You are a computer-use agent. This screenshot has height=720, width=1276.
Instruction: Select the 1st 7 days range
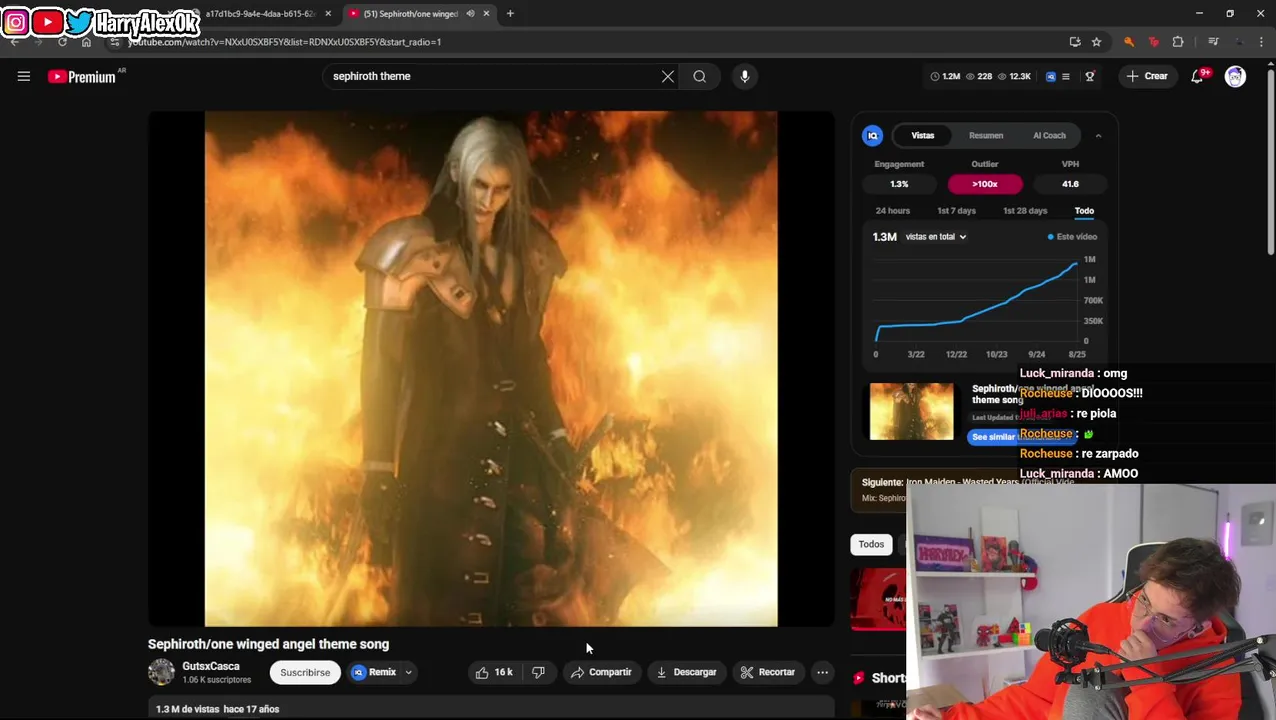[956, 211]
